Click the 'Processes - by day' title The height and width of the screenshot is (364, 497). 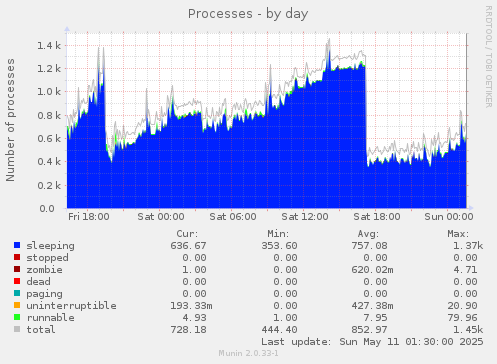(248, 14)
